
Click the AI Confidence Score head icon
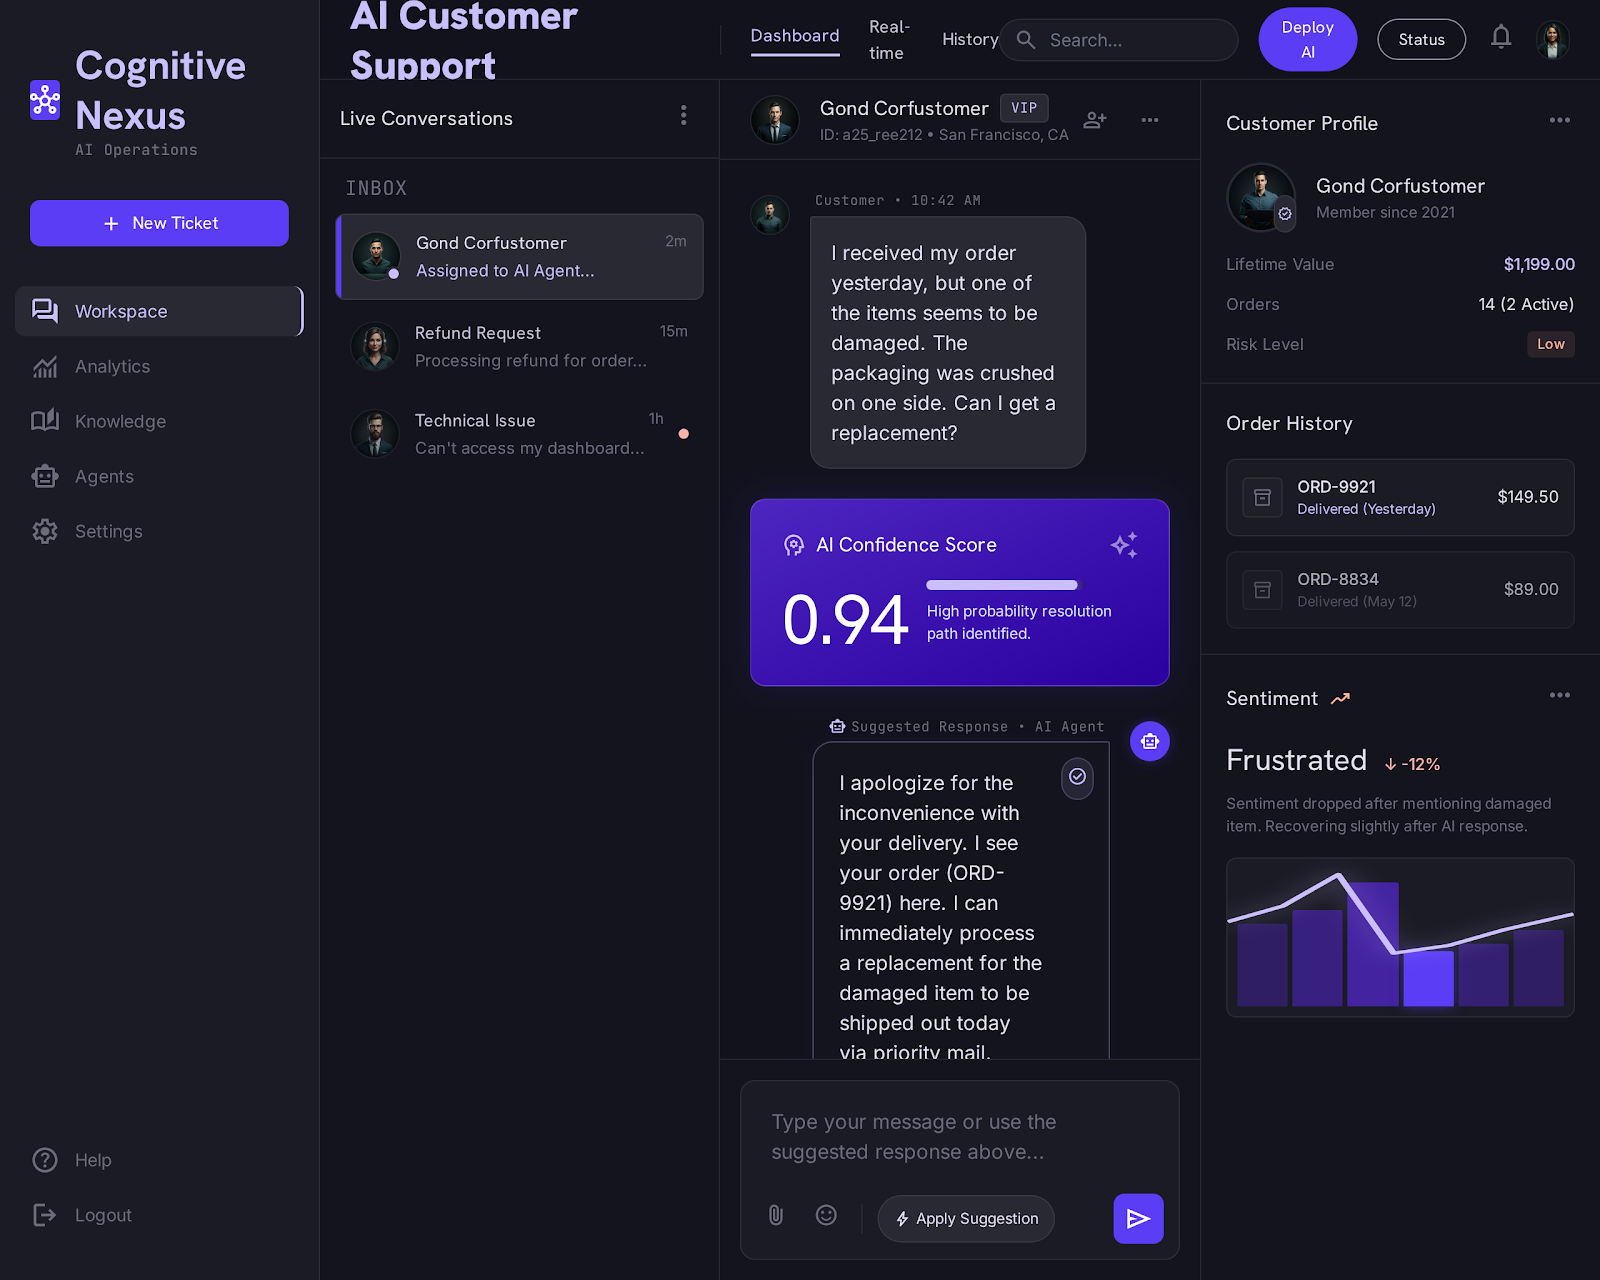pos(794,545)
